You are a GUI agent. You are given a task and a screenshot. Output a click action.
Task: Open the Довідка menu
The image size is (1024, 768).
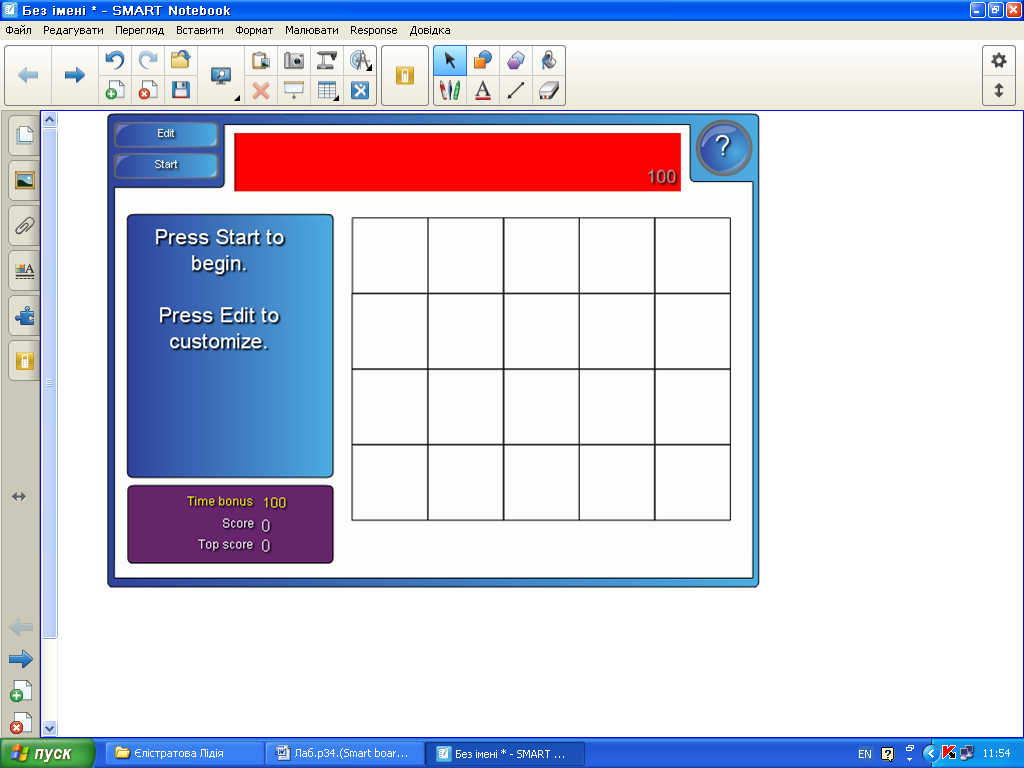point(430,30)
